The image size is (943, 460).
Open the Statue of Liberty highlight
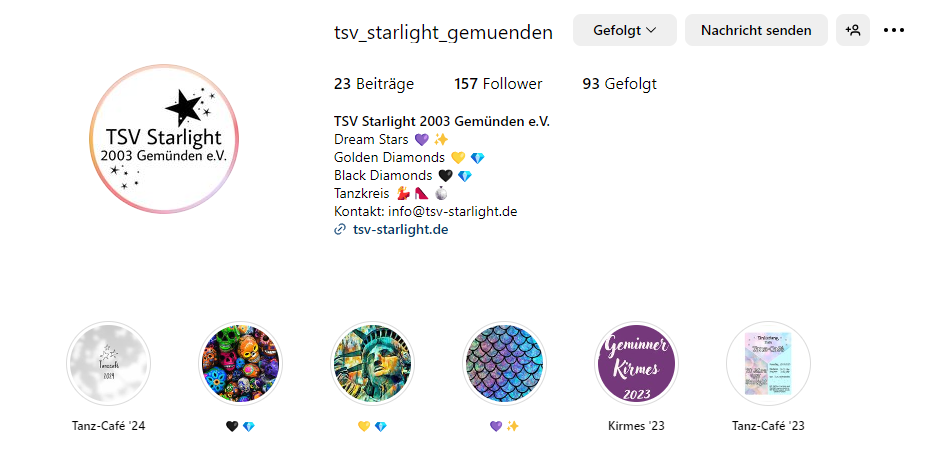372,363
